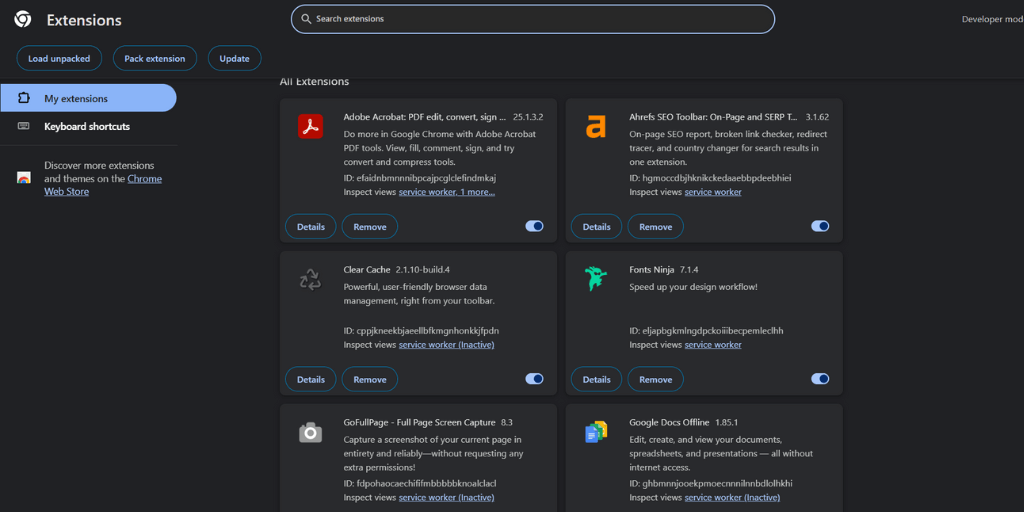Inspect GoFullPage service worker (Inactive) link
Viewport: 1024px width, 512px height.
tap(447, 498)
